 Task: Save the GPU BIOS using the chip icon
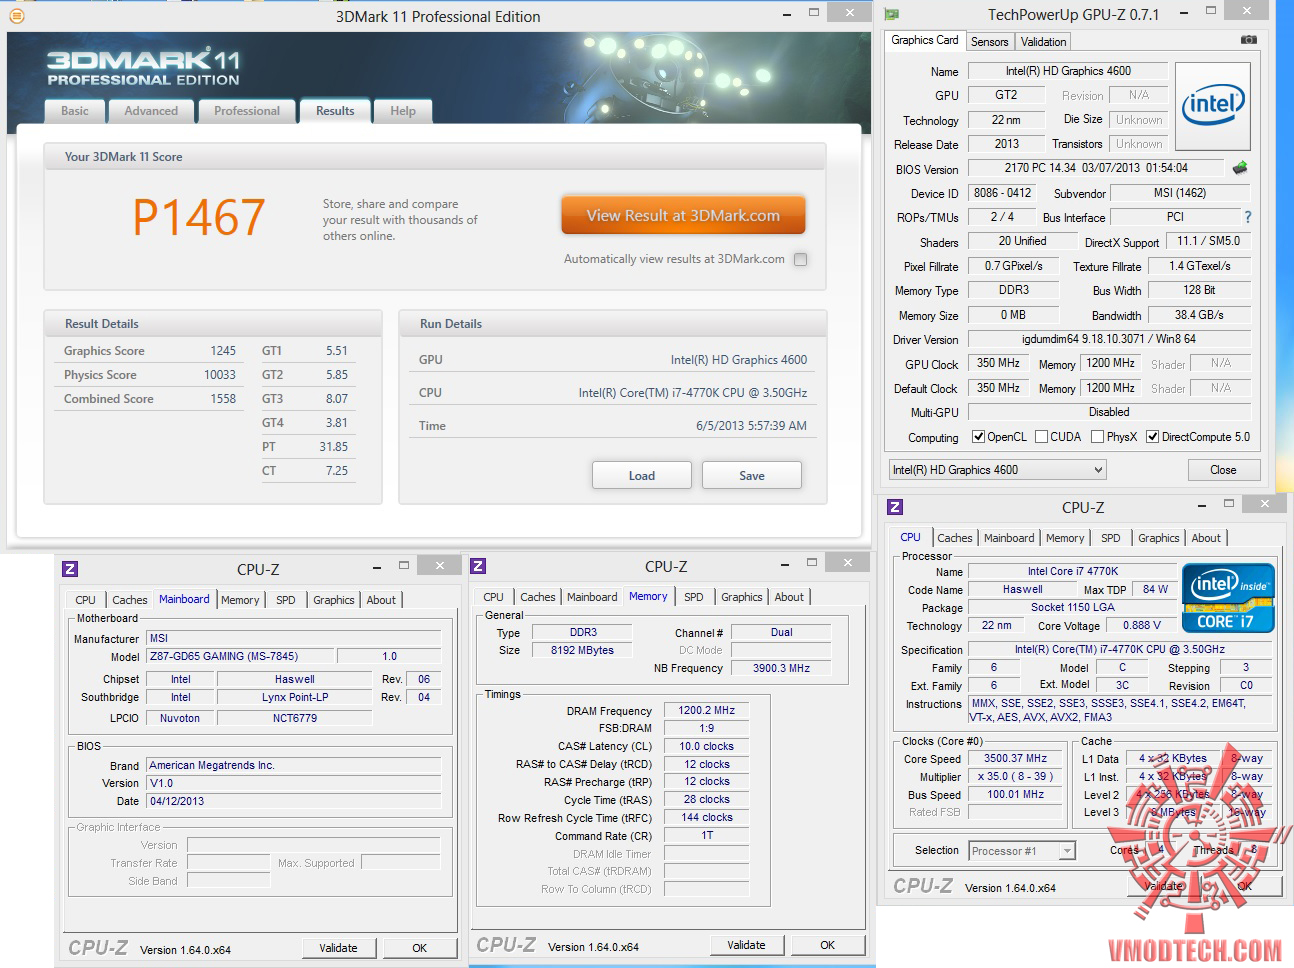pos(1241,168)
